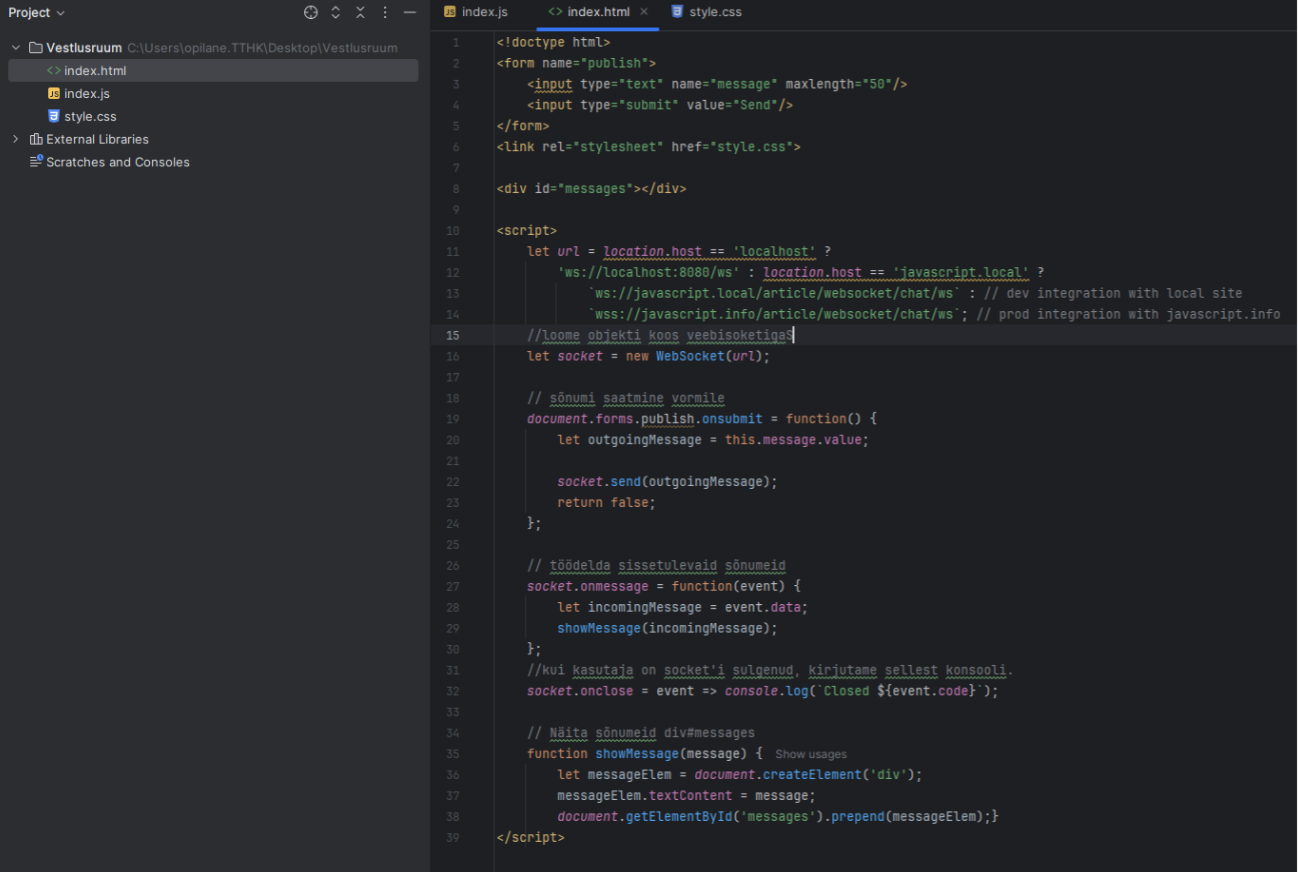The image size is (1298, 872).
Task: Open the Project view dropdown
Action: (37, 13)
